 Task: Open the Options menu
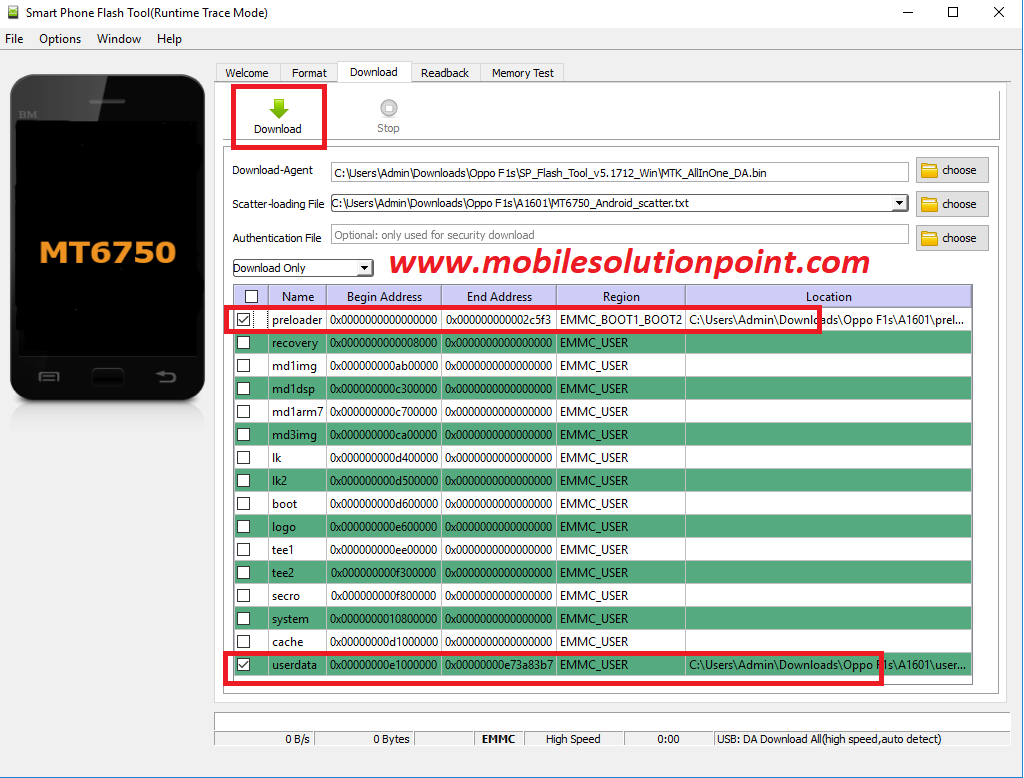coord(60,39)
